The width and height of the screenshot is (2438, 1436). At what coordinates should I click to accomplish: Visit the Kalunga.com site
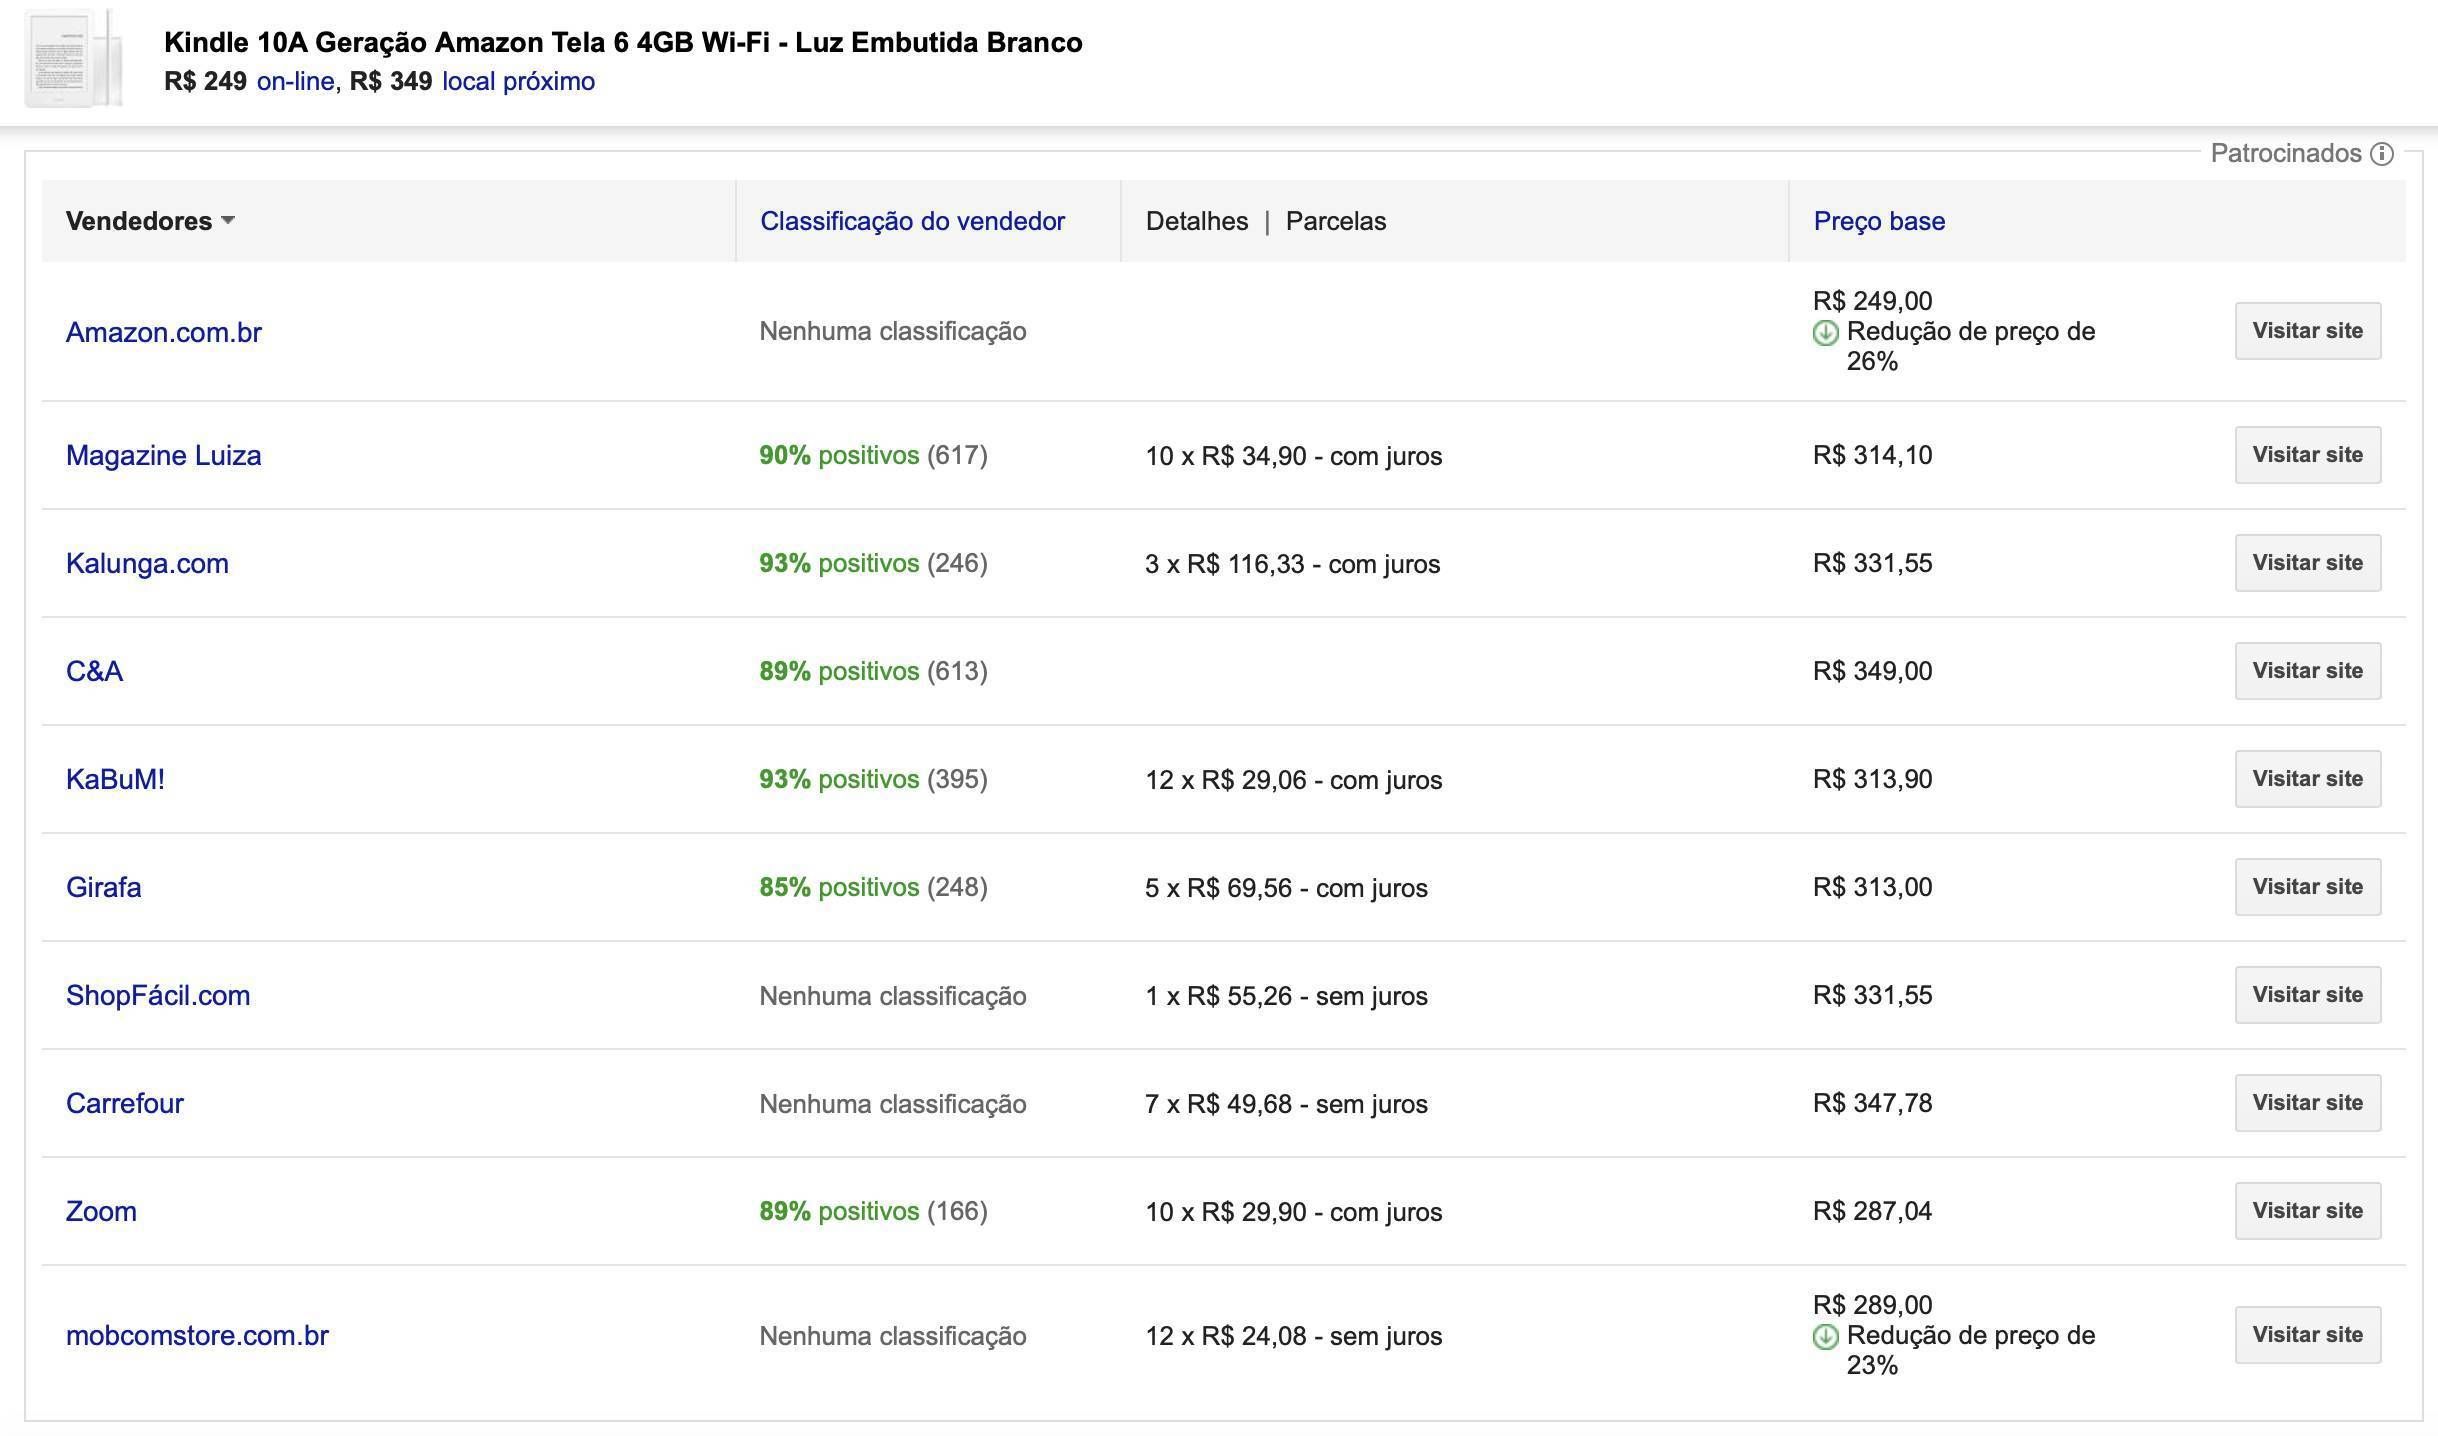pos(2308,563)
